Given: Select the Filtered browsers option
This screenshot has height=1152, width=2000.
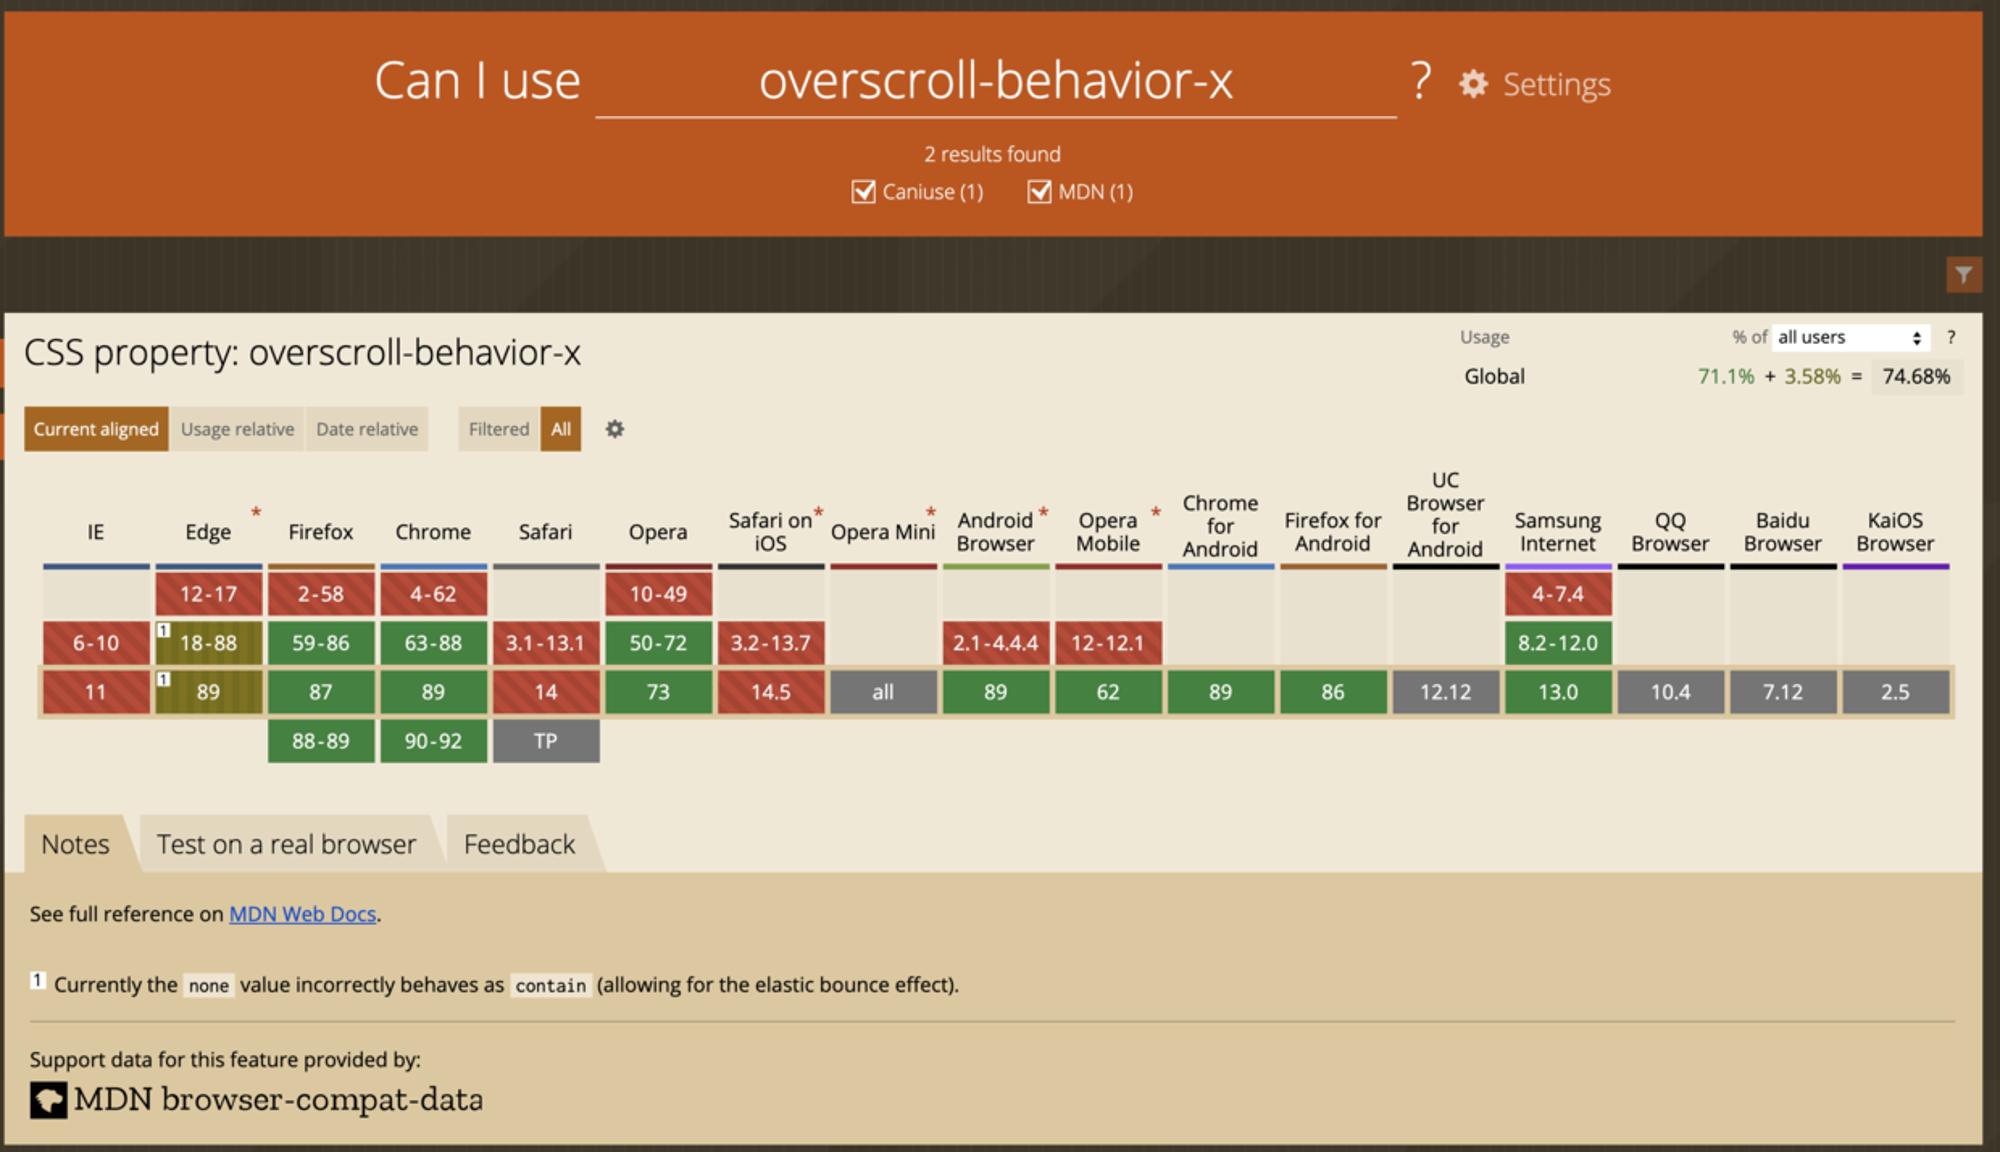Looking at the screenshot, I should [499, 429].
